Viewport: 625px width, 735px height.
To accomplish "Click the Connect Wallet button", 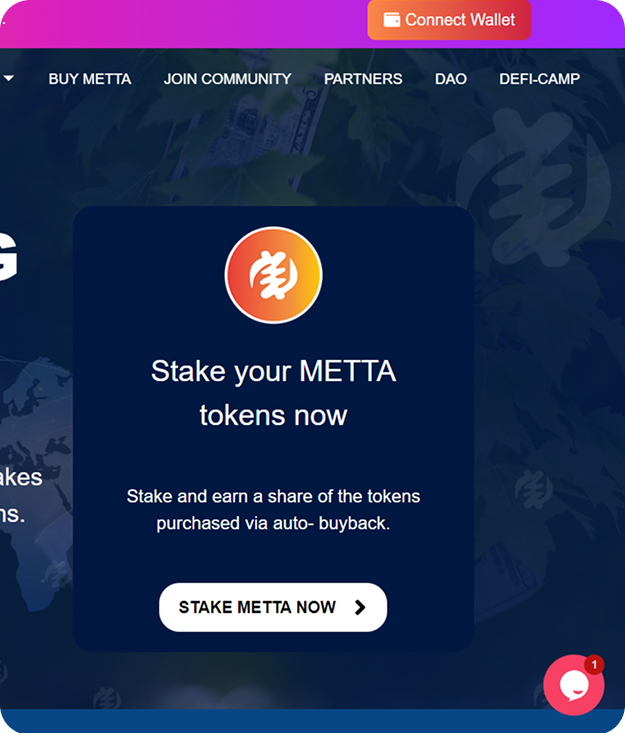I will pos(449,20).
